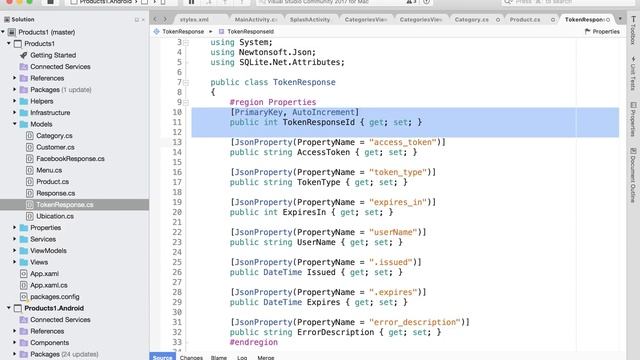
Task: Click the Properties region flag button
Action: tap(602, 31)
